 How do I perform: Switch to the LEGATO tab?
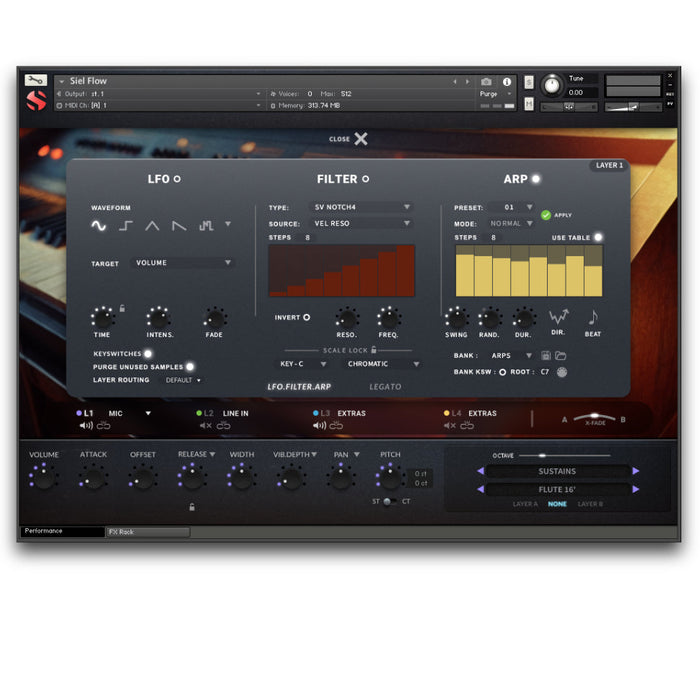click(x=385, y=387)
